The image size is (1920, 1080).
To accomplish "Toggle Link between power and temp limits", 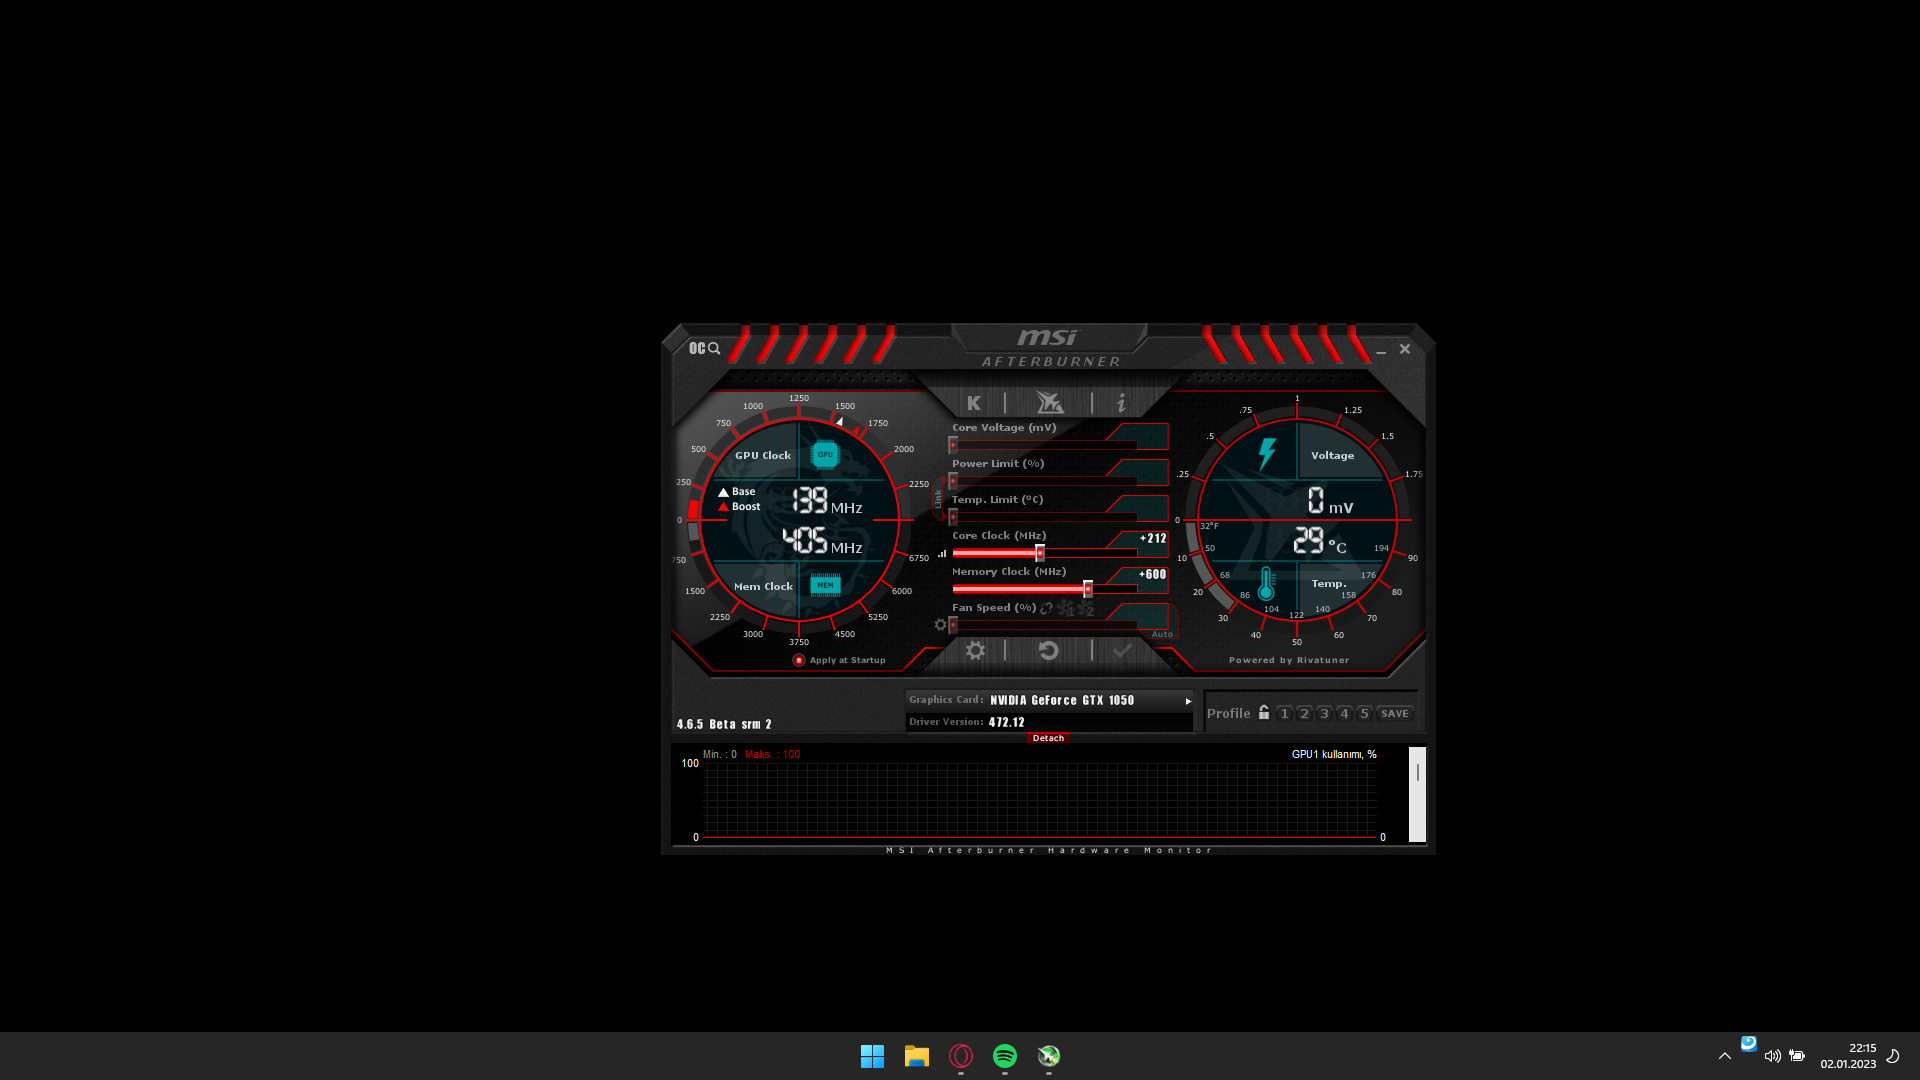I will 938,499.
